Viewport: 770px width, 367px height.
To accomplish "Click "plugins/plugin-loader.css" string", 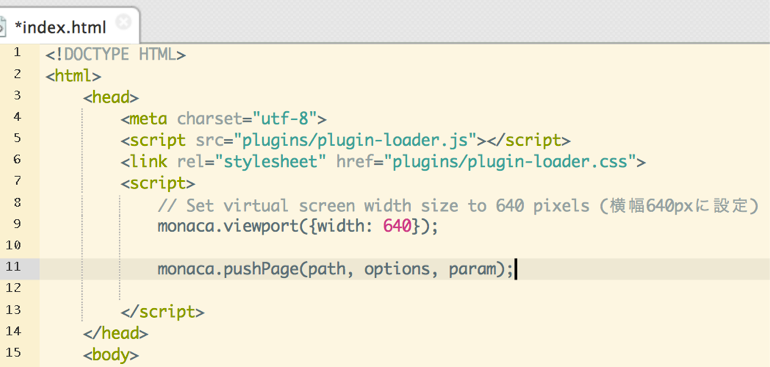I will point(510,162).
